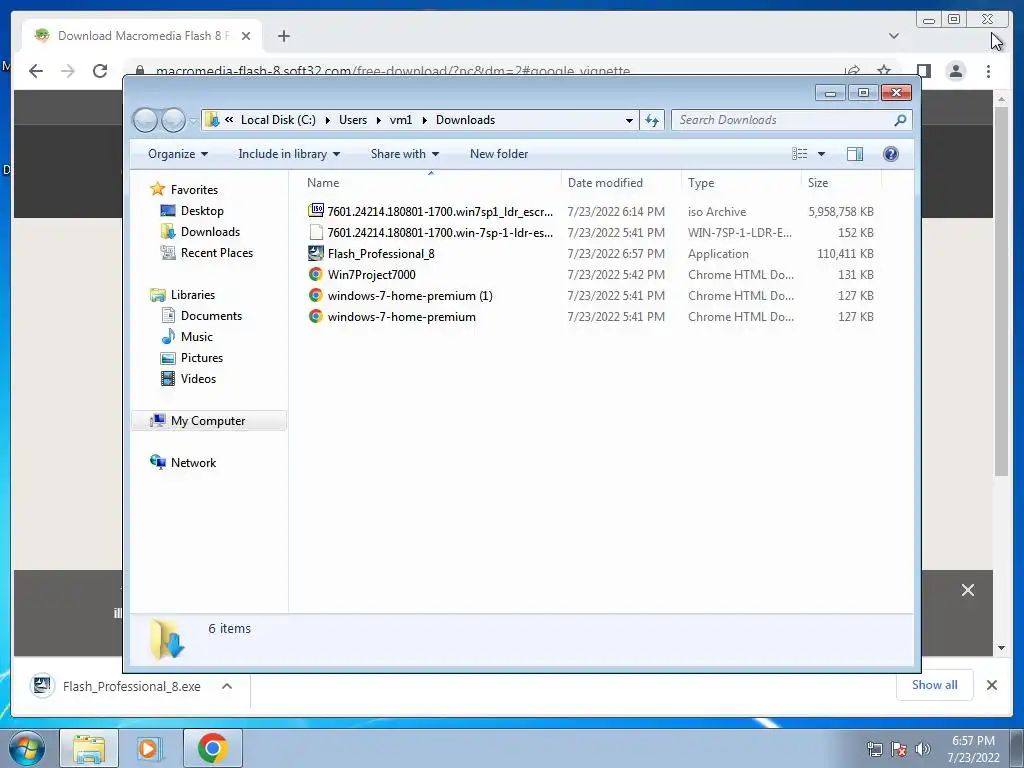This screenshot has width=1024, height=768.
Task: Sort by Date modified column header
Action: pyautogui.click(x=620, y=183)
